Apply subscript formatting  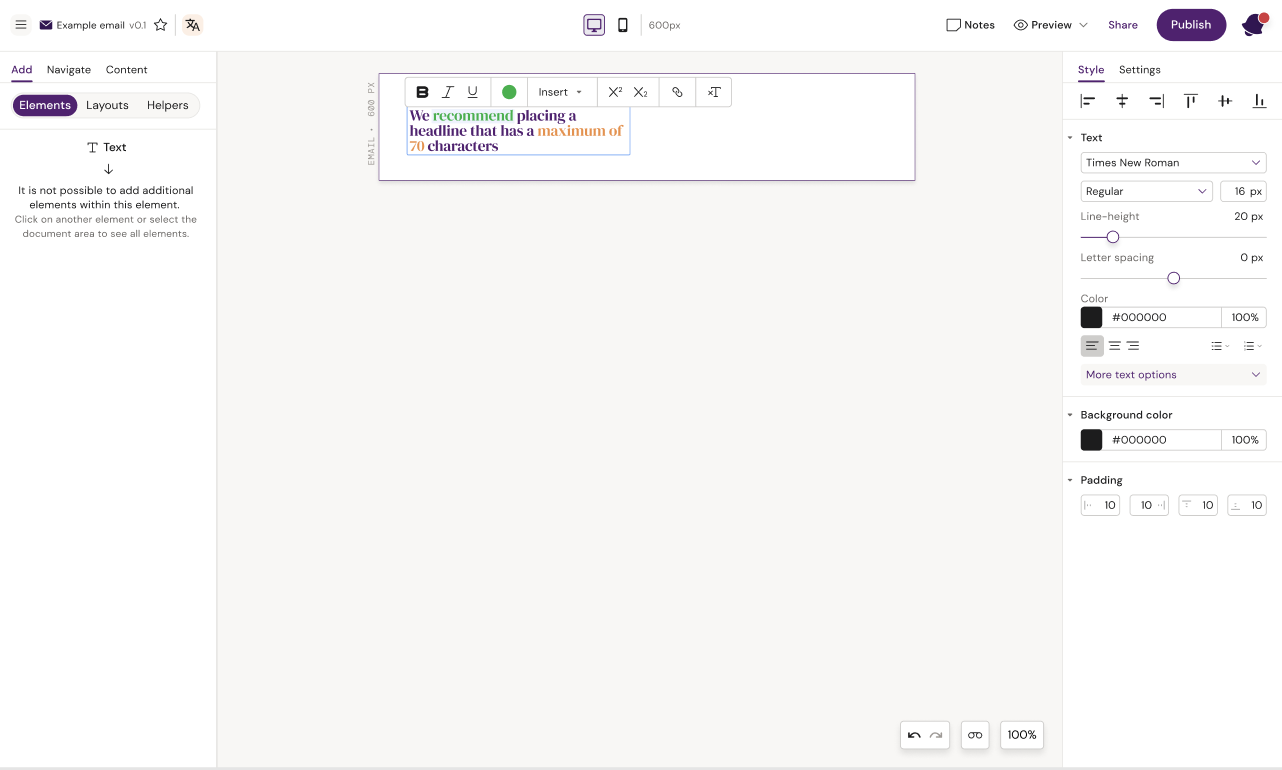(640, 91)
